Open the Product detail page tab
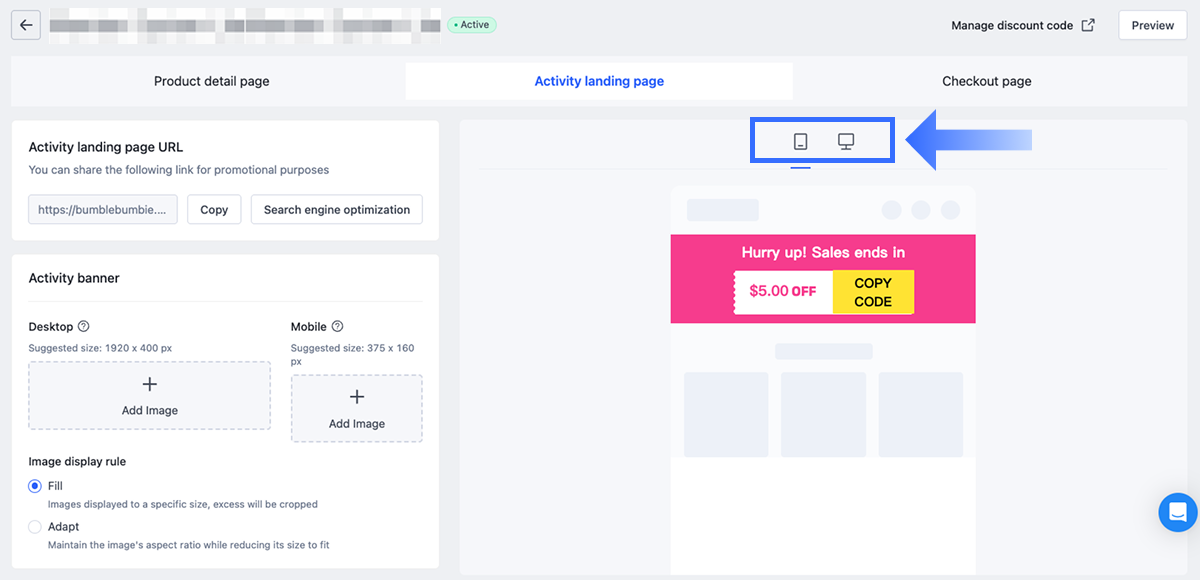This screenshot has height=580, width=1200. [x=211, y=82]
